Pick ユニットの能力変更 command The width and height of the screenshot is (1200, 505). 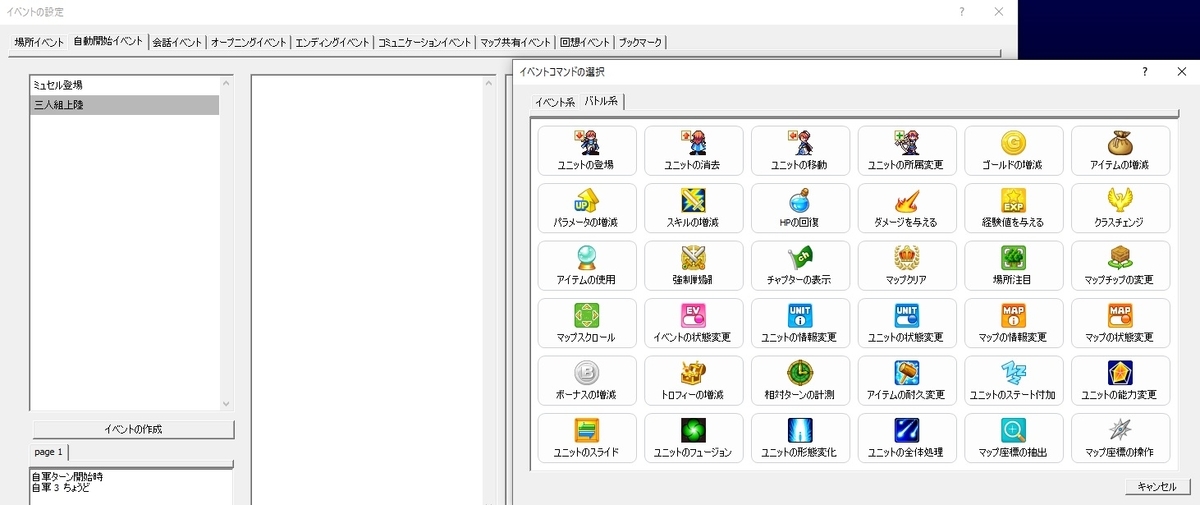1120,383
